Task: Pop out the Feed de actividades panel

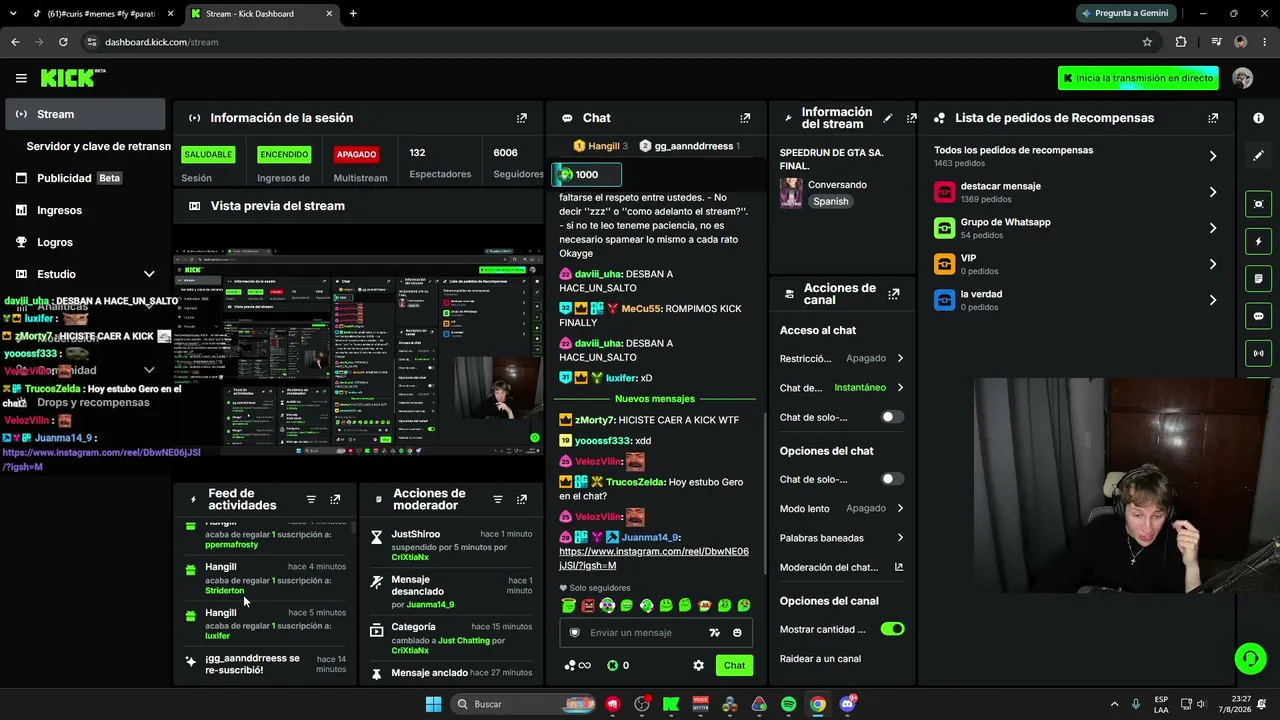Action: [x=335, y=500]
